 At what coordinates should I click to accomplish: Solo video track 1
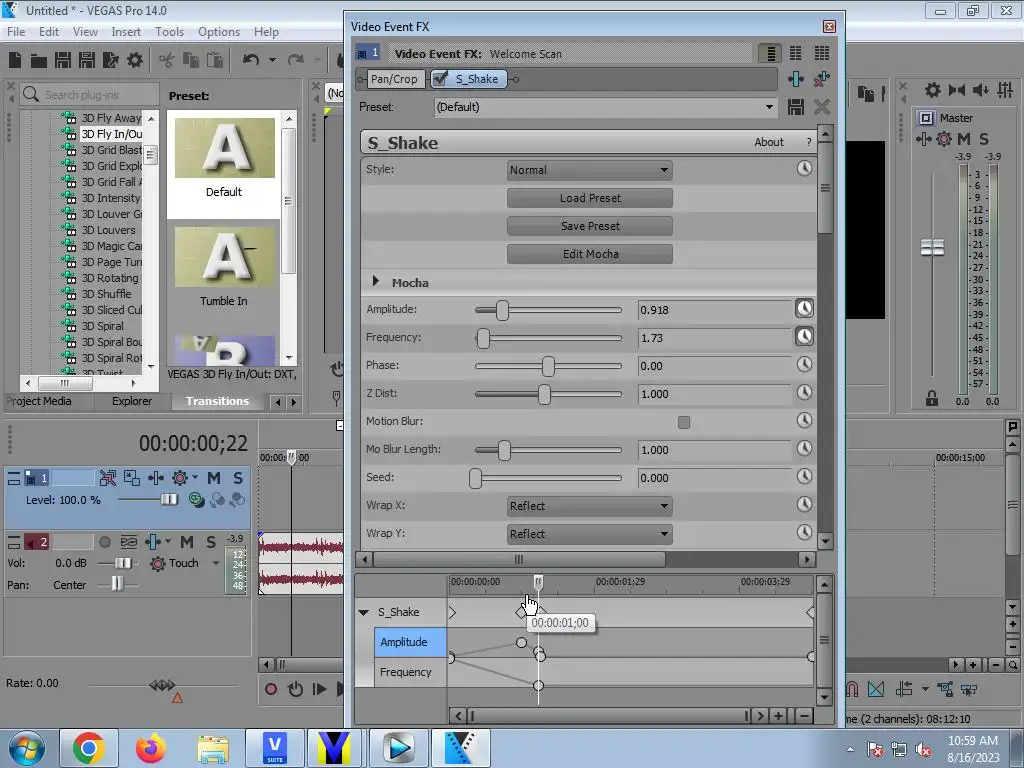pos(238,478)
